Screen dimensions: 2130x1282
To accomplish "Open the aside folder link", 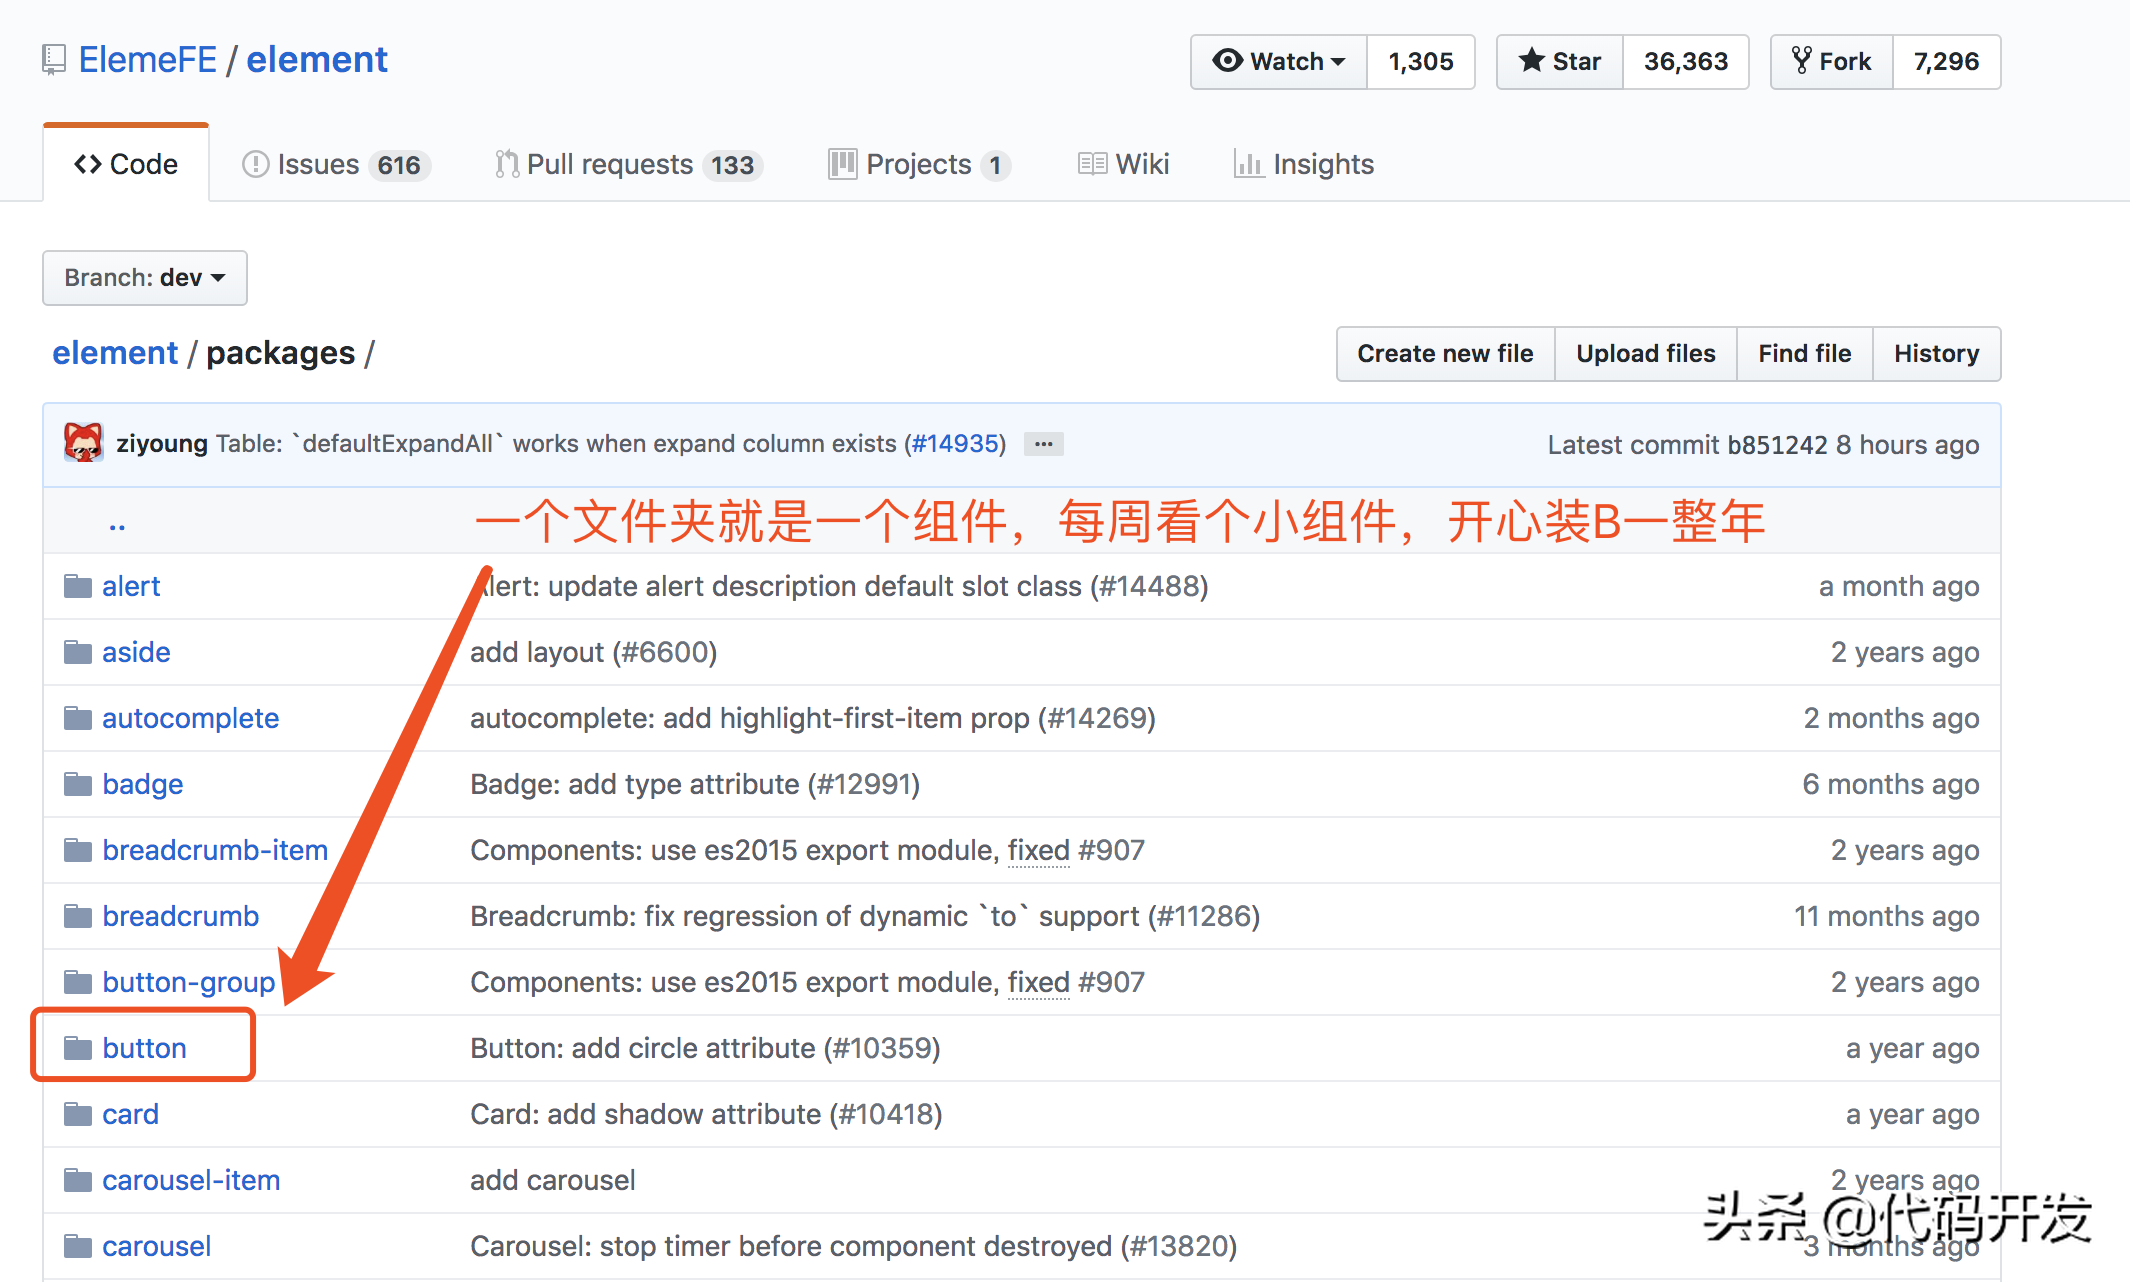I will point(136,652).
